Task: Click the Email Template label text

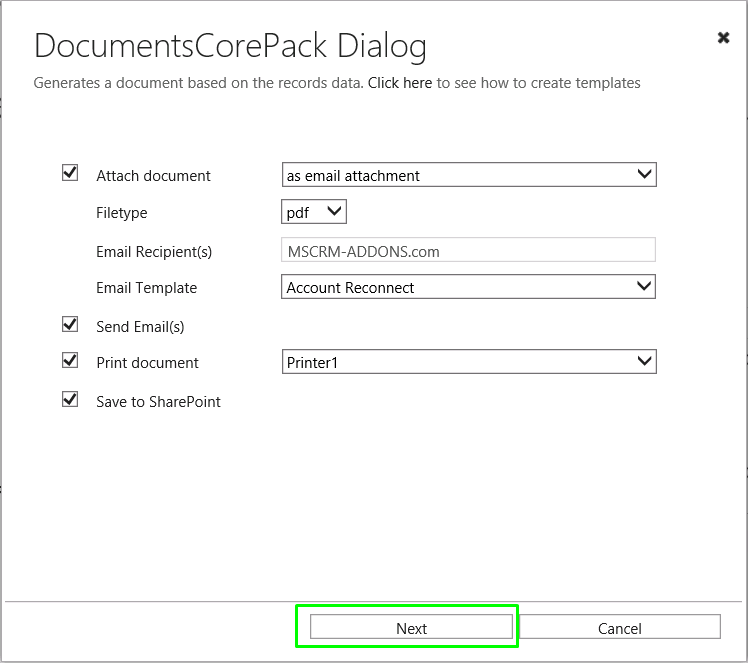Action: pos(146,288)
